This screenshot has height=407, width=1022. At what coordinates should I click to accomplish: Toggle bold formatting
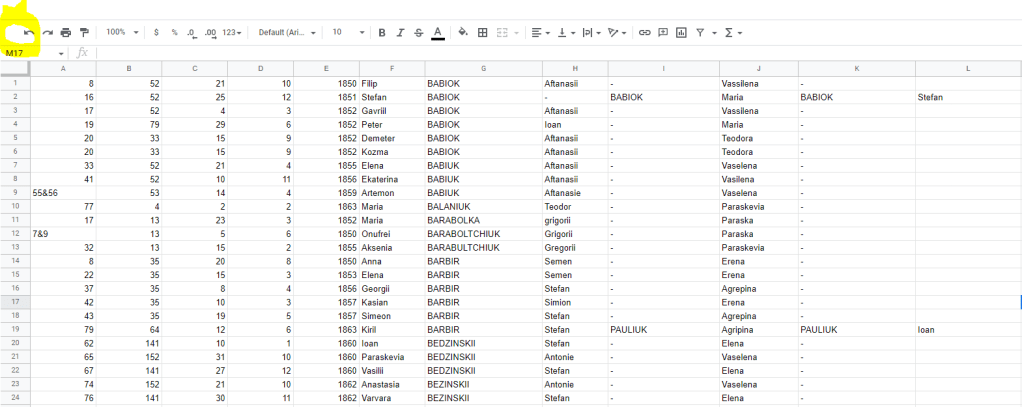point(382,33)
